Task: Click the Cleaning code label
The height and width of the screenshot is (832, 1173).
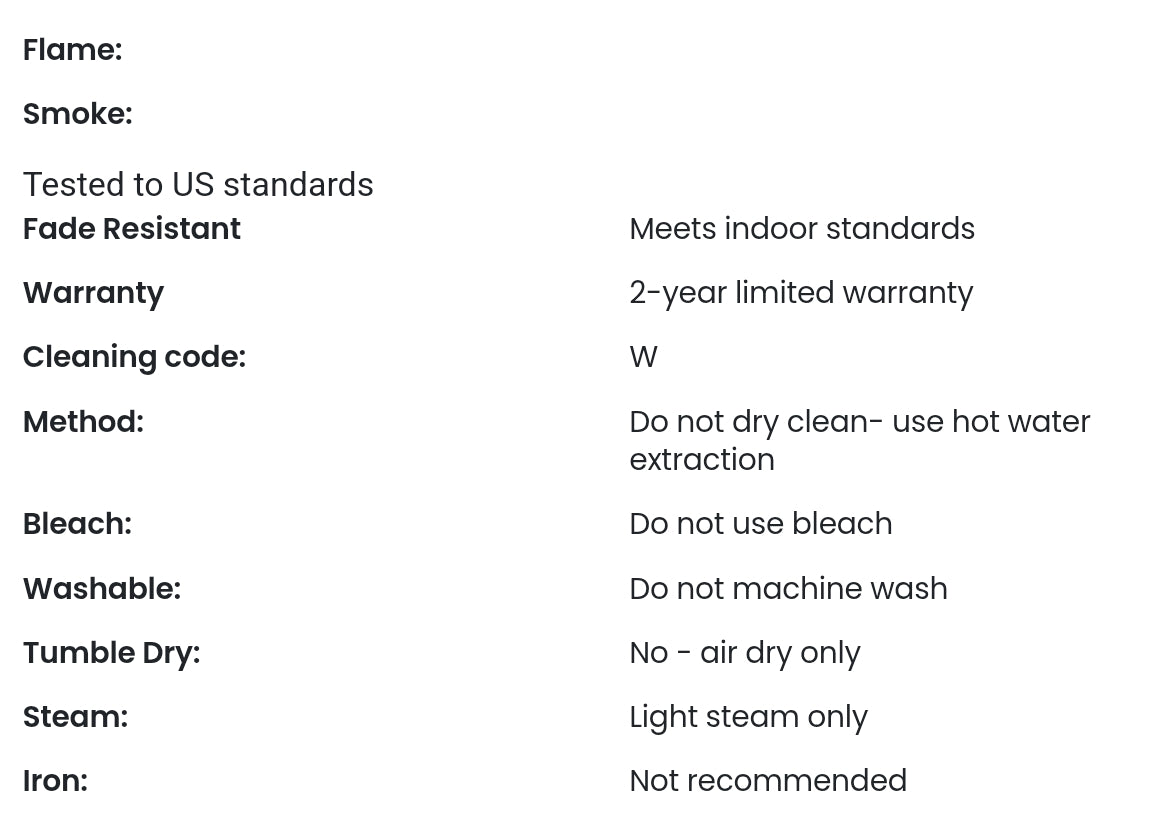Action: coord(134,357)
